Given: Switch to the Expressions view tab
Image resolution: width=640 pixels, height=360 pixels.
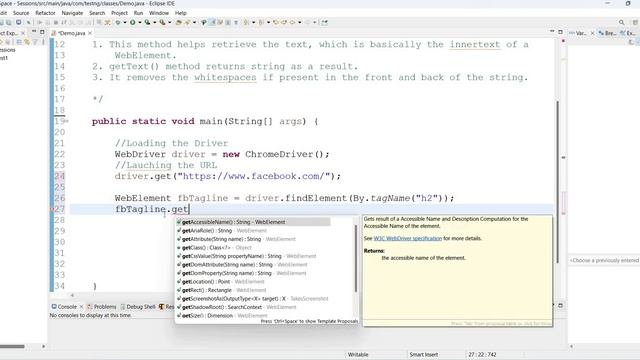Looking at the screenshot, I should (628, 33).
